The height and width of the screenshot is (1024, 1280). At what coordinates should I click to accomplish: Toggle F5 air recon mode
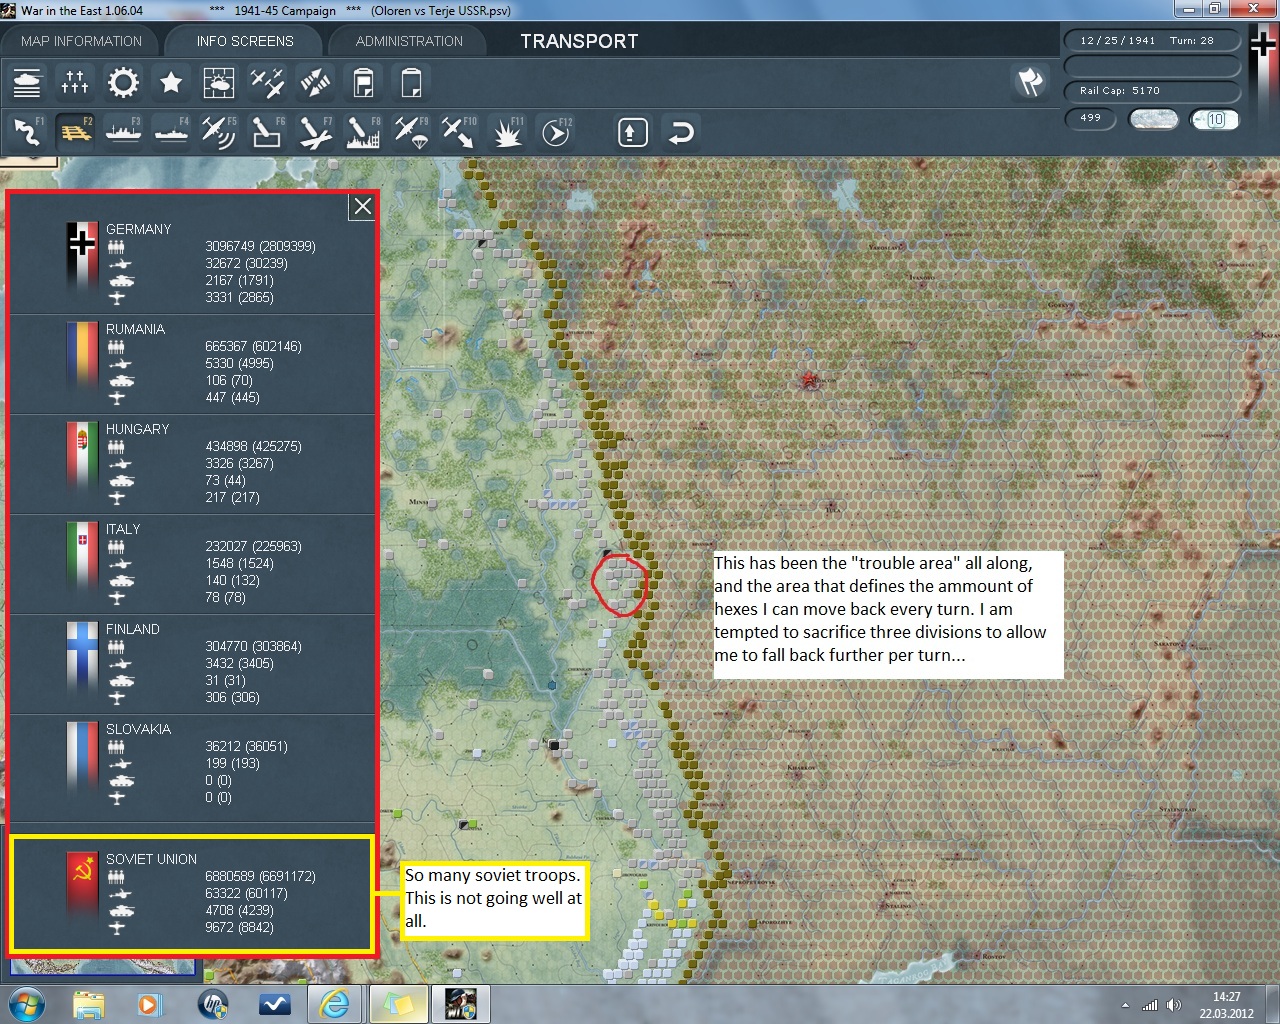pos(218,132)
